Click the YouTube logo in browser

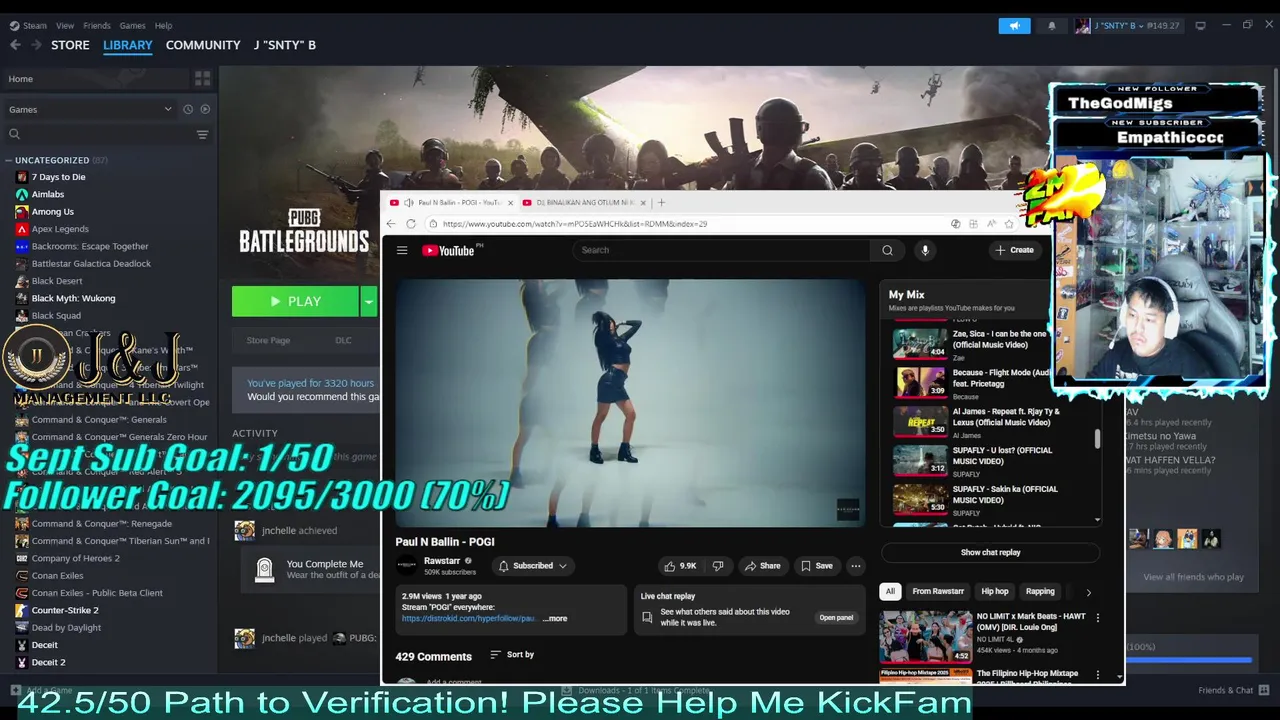[x=448, y=250]
